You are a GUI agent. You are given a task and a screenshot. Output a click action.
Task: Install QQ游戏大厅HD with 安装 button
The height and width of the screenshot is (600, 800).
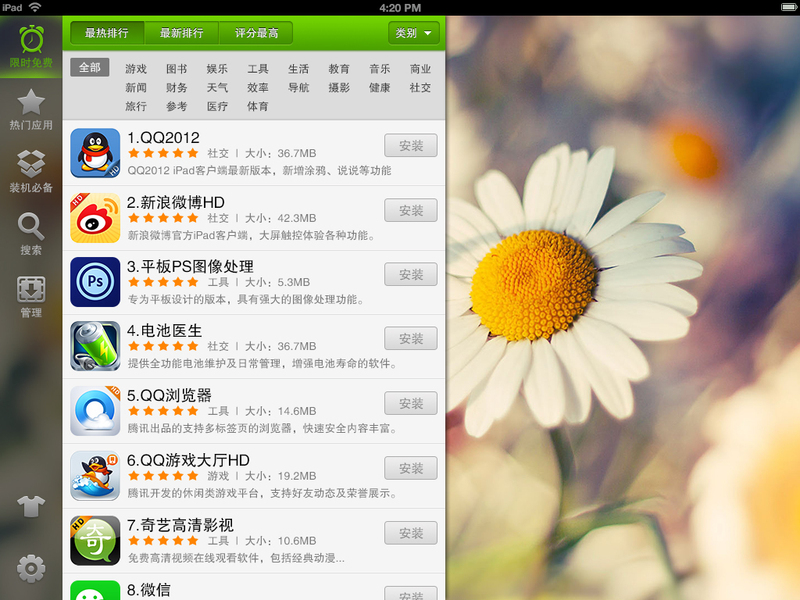(x=411, y=468)
